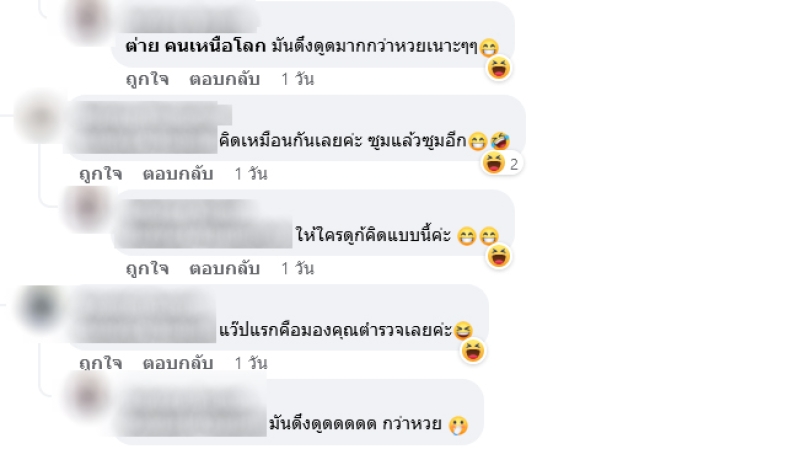Open '1 วัน' timestamp under 'ให้ใครดูก้คิดแบบนี้ค่ะ' comment
Image resolution: width=800 pixels, height=449 pixels.
coord(297,268)
